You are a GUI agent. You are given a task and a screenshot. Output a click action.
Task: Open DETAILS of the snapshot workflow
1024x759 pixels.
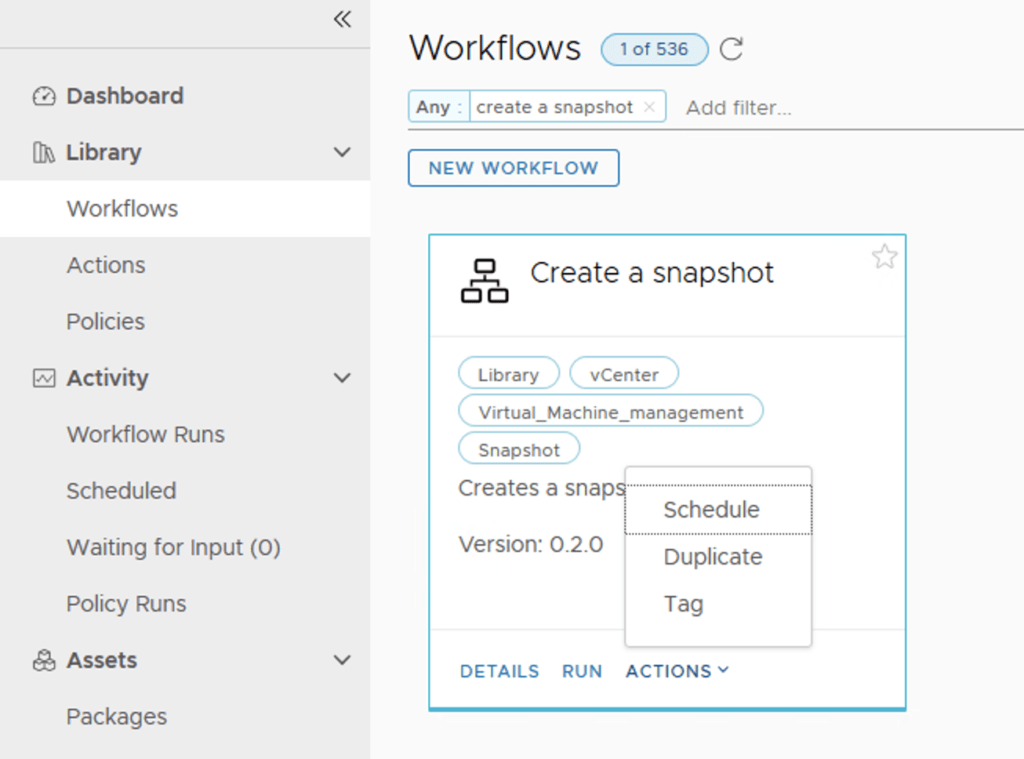click(x=499, y=671)
